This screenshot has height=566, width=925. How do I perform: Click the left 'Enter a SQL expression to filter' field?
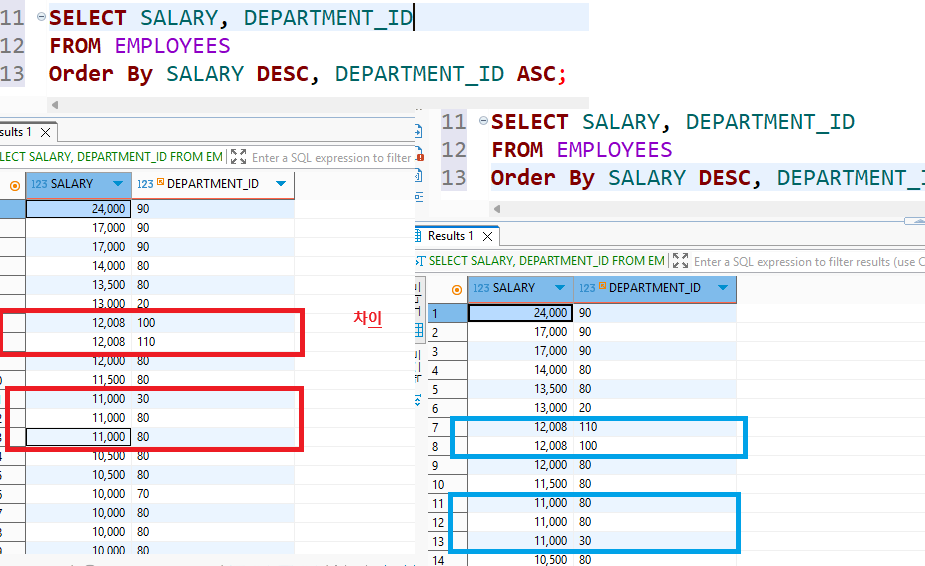(332, 158)
